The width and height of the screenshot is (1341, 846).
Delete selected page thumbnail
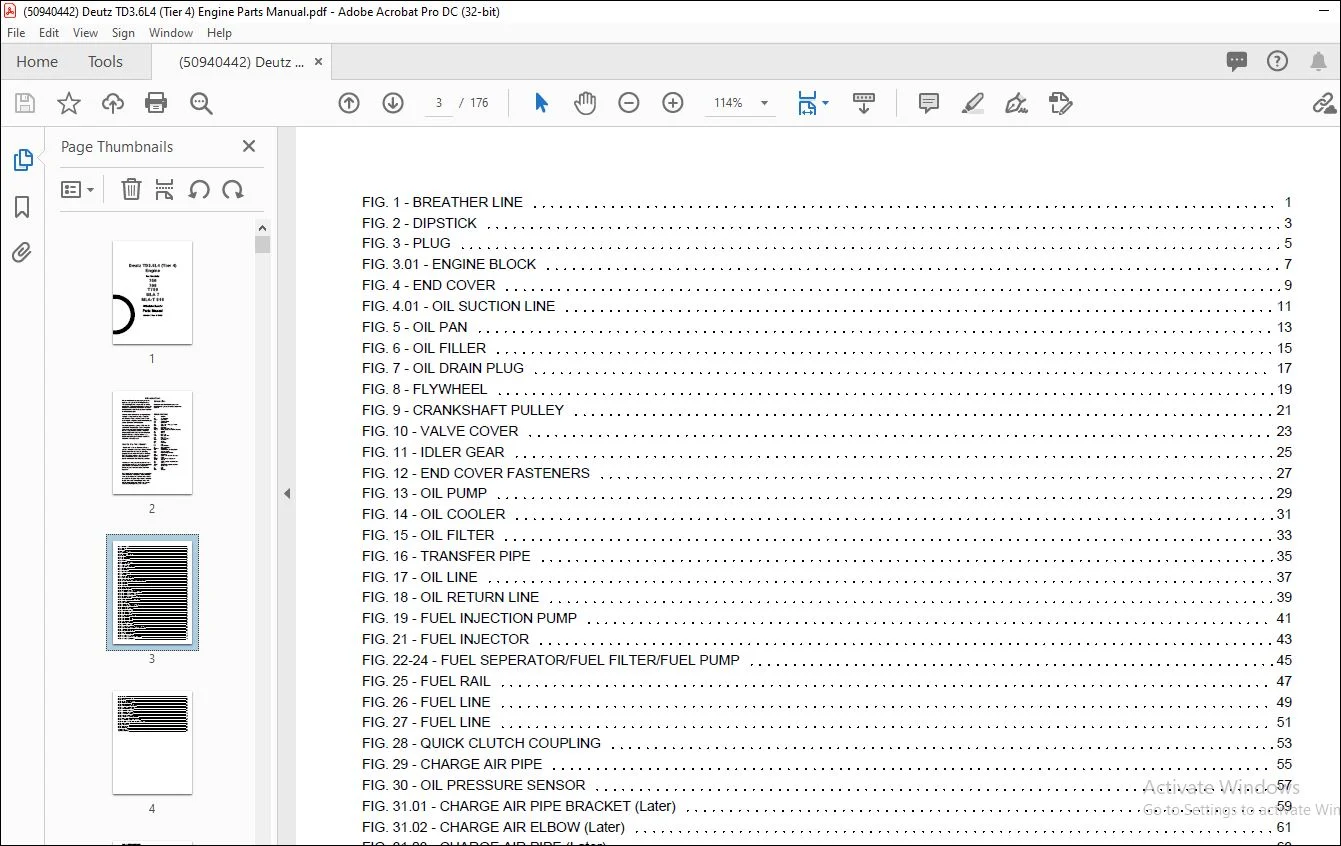[131, 189]
